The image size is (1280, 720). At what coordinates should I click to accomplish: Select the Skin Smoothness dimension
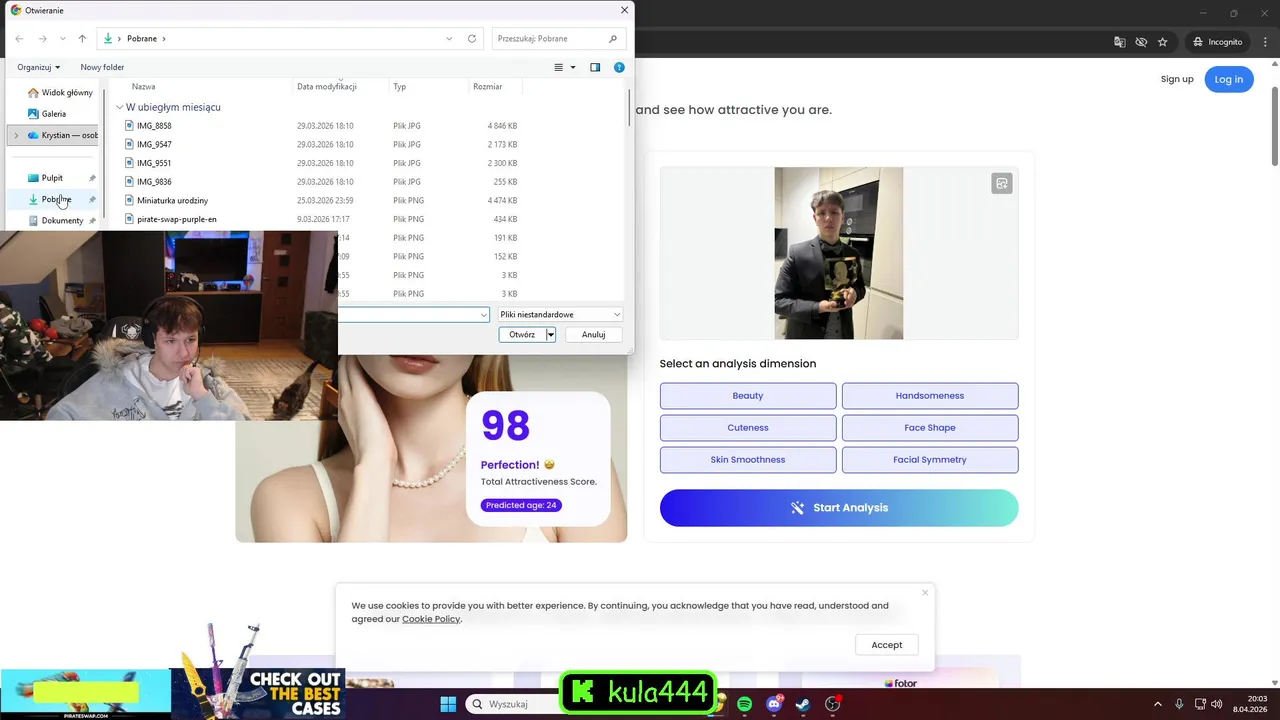click(748, 460)
